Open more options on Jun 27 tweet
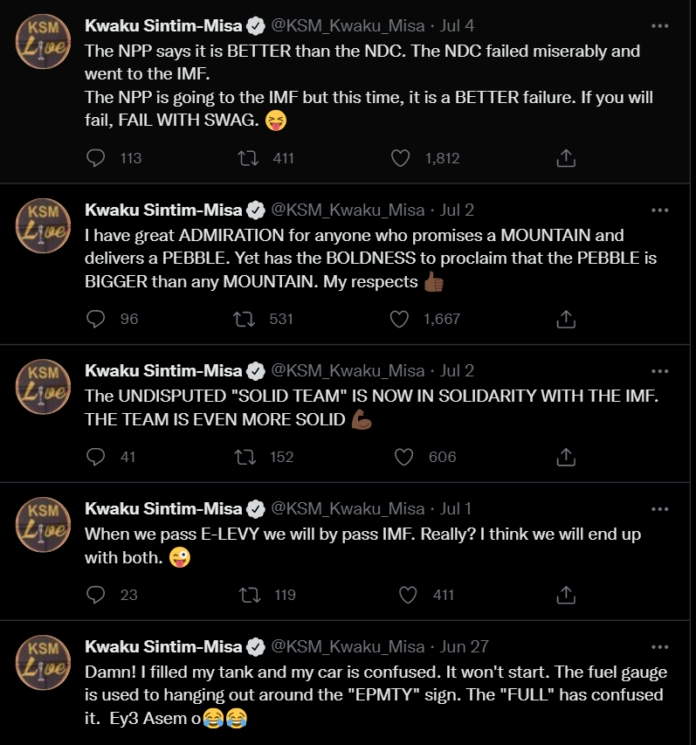The image size is (696, 745). point(659,647)
